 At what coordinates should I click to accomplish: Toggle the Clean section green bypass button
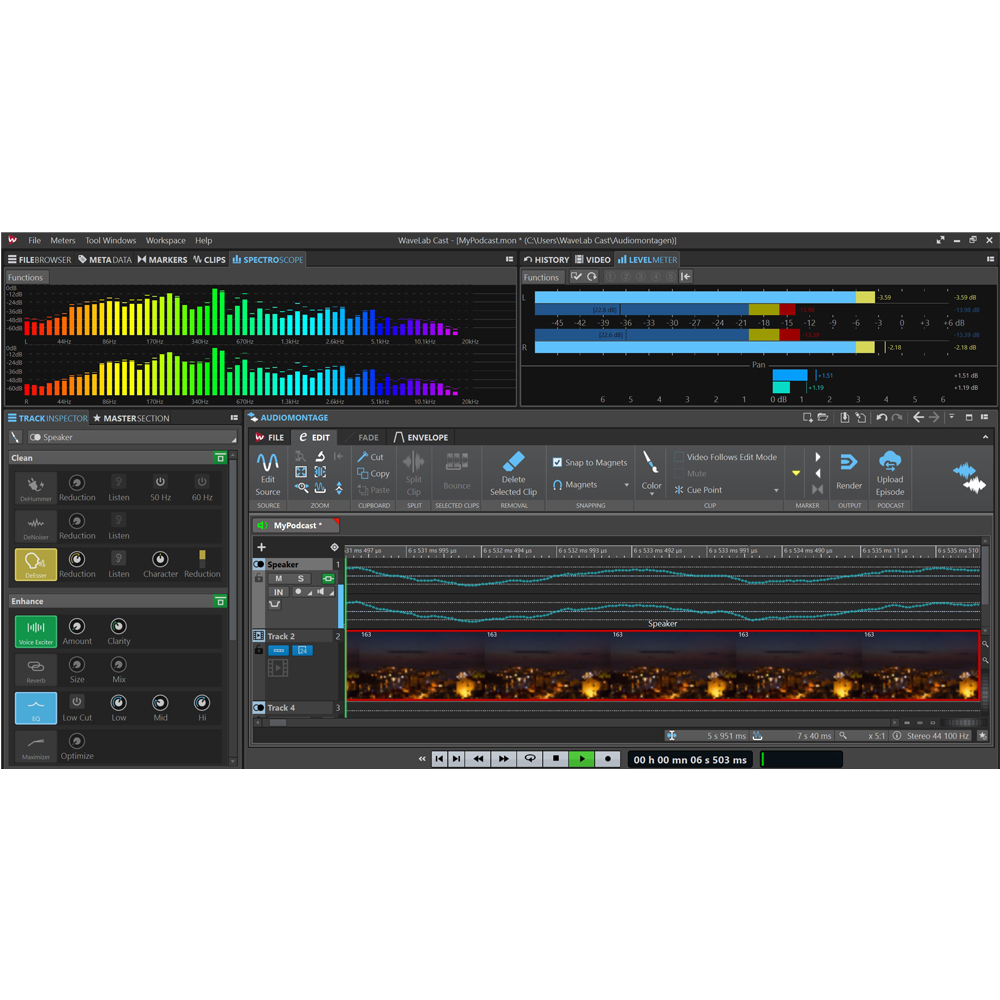coord(220,458)
